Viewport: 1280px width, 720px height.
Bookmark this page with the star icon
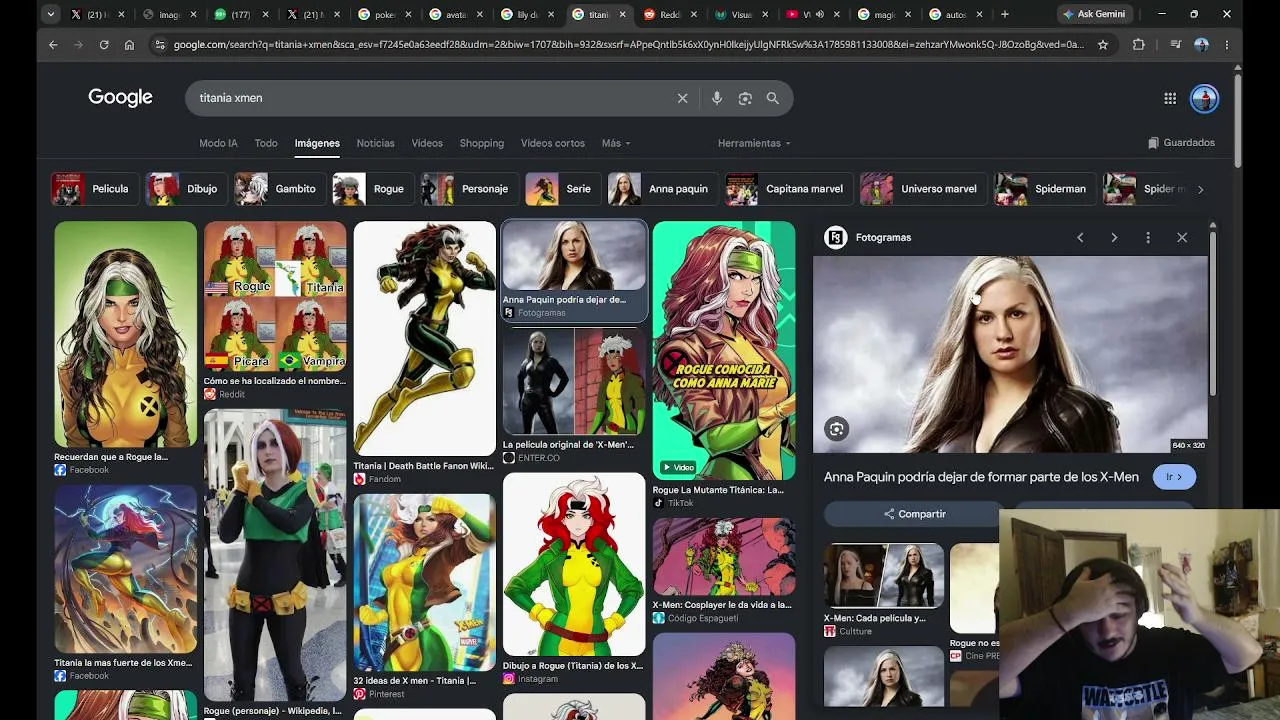[x=1103, y=45]
